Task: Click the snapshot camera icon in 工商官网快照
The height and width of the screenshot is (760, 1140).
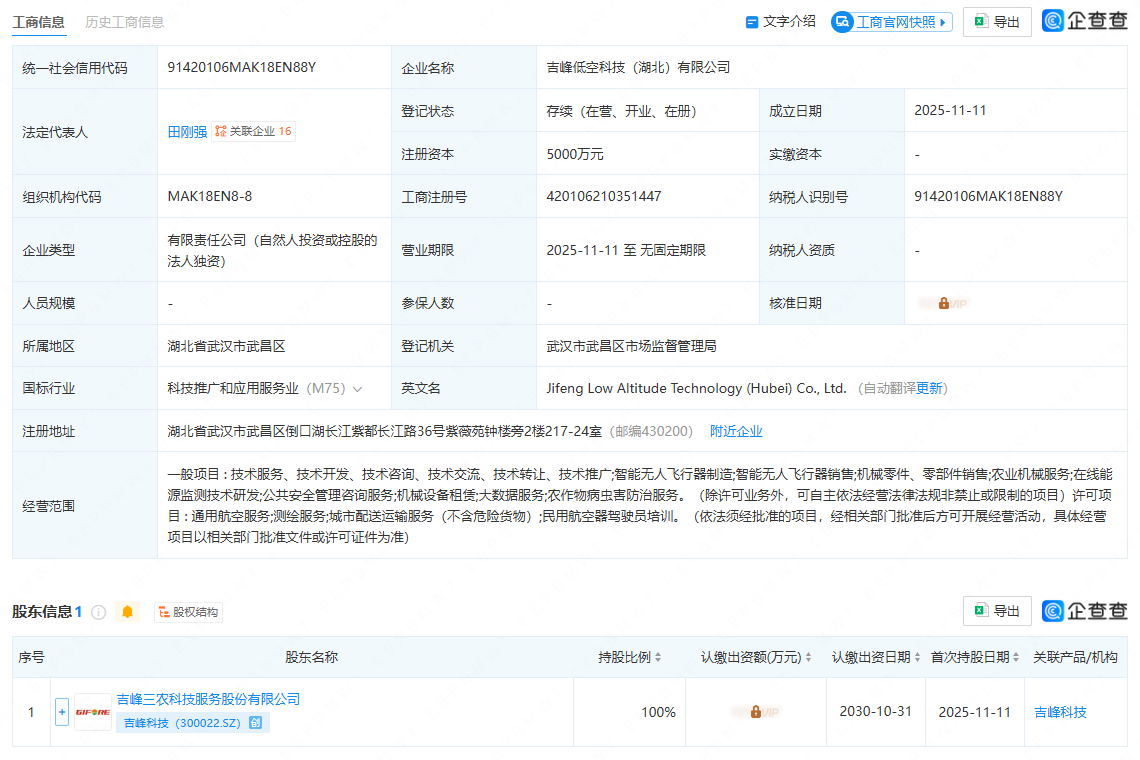Action: point(843,21)
